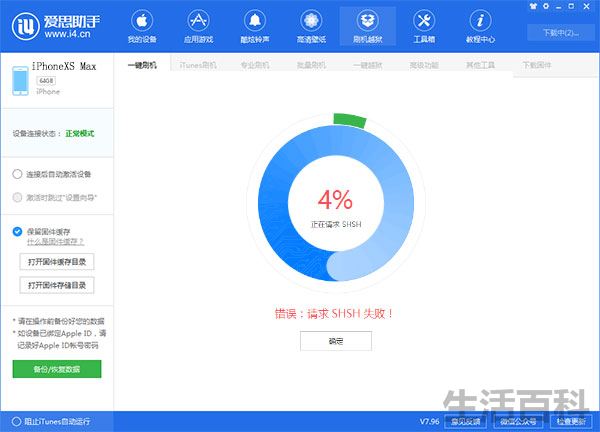Uncheck 保留固件缓存 checkbox
This screenshot has height=432, width=600.
(17, 231)
